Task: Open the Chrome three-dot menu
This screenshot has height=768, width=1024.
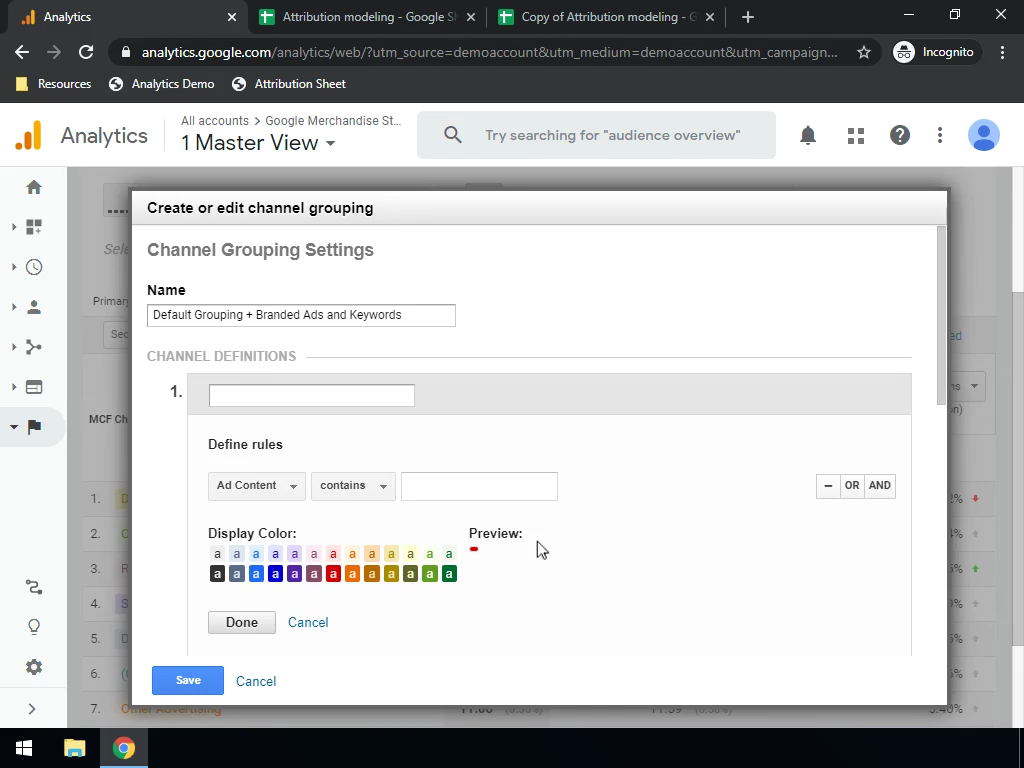Action: coord(1002,52)
